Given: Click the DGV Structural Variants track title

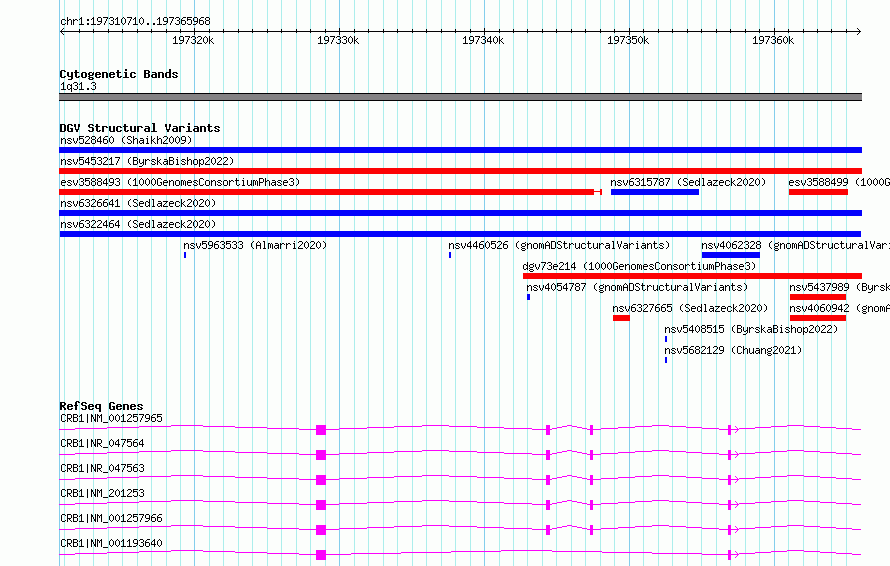Looking at the screenshot, I should click(x=140, y=128).
